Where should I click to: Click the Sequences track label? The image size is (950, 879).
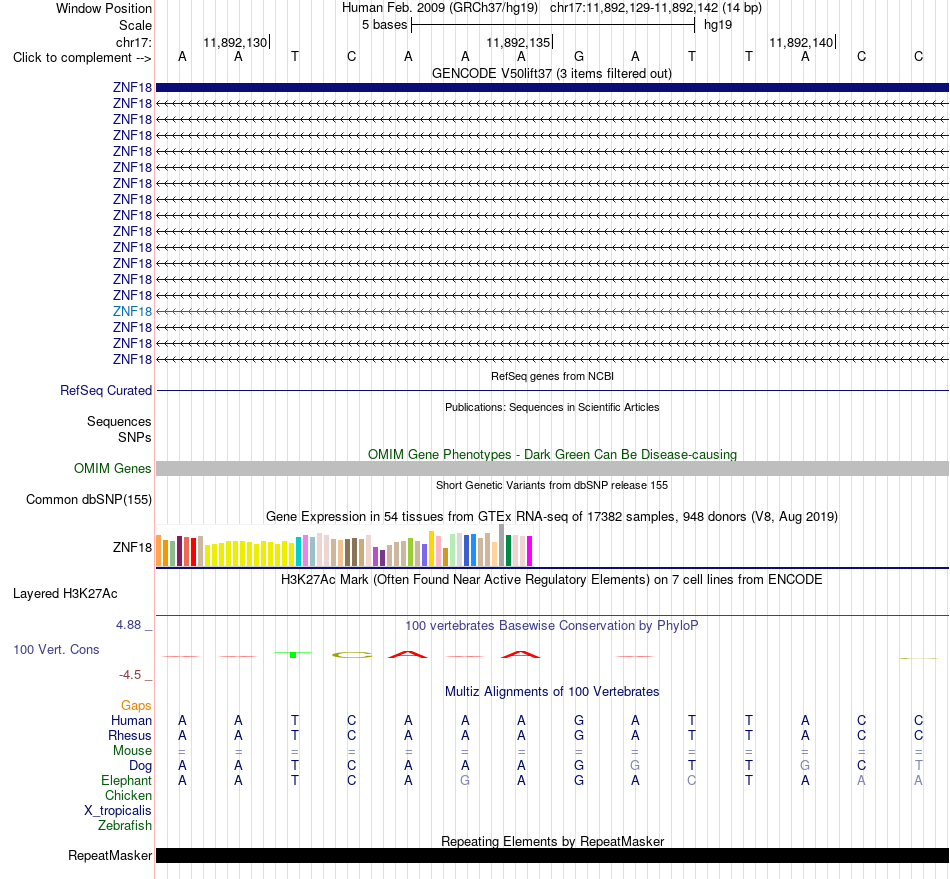[119, 421]
